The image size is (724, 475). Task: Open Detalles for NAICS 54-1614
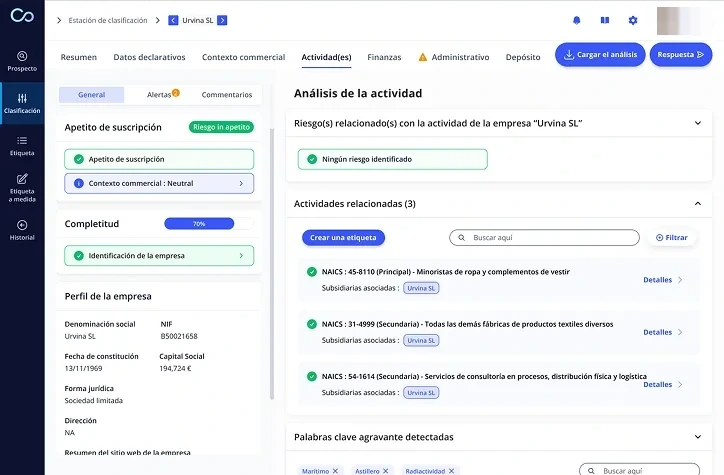click(x=663, y=385)
